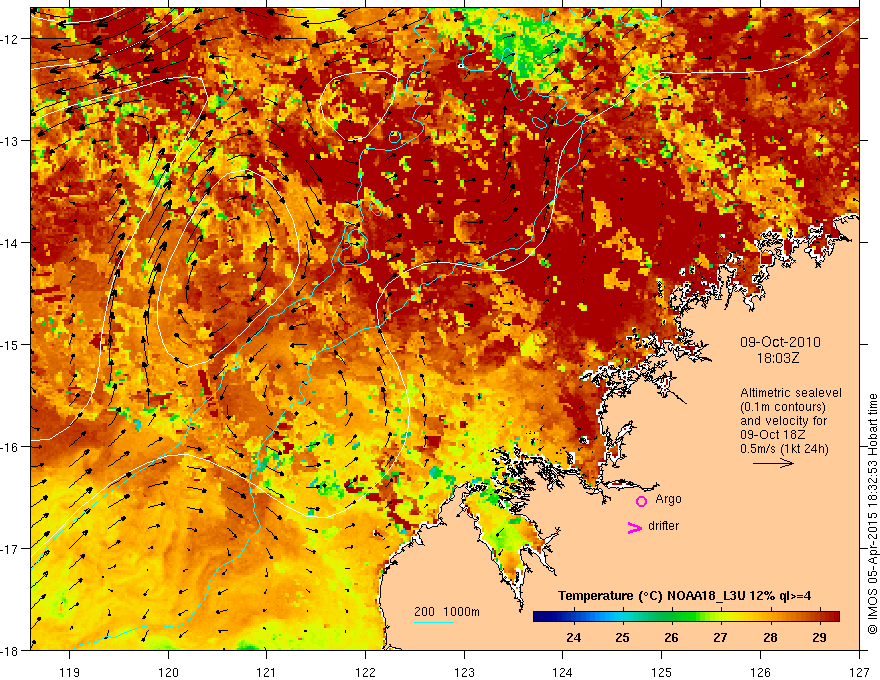Click the '09-Oct 18Z' caption line
This screenshot has height=680, width=880.
click(773, 435)
